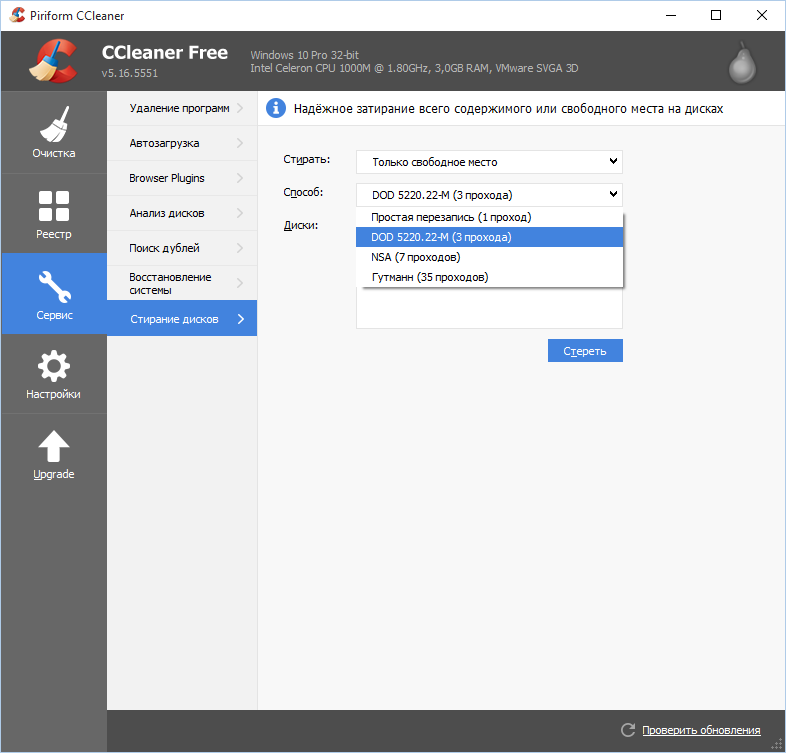Viewport: 786px width, 753px height.
Task: Click the refresh icon beside update link
Action: click(628, 730)
